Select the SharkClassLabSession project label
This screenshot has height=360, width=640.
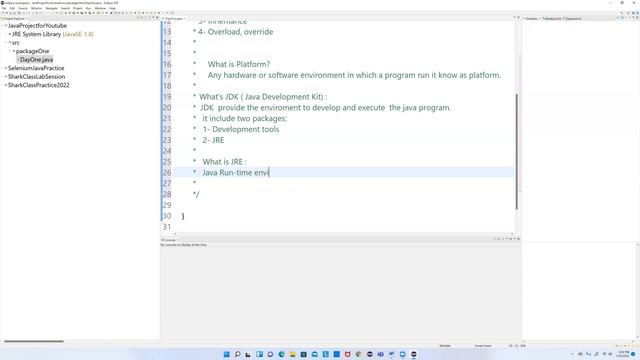click(x=36, y=77)
